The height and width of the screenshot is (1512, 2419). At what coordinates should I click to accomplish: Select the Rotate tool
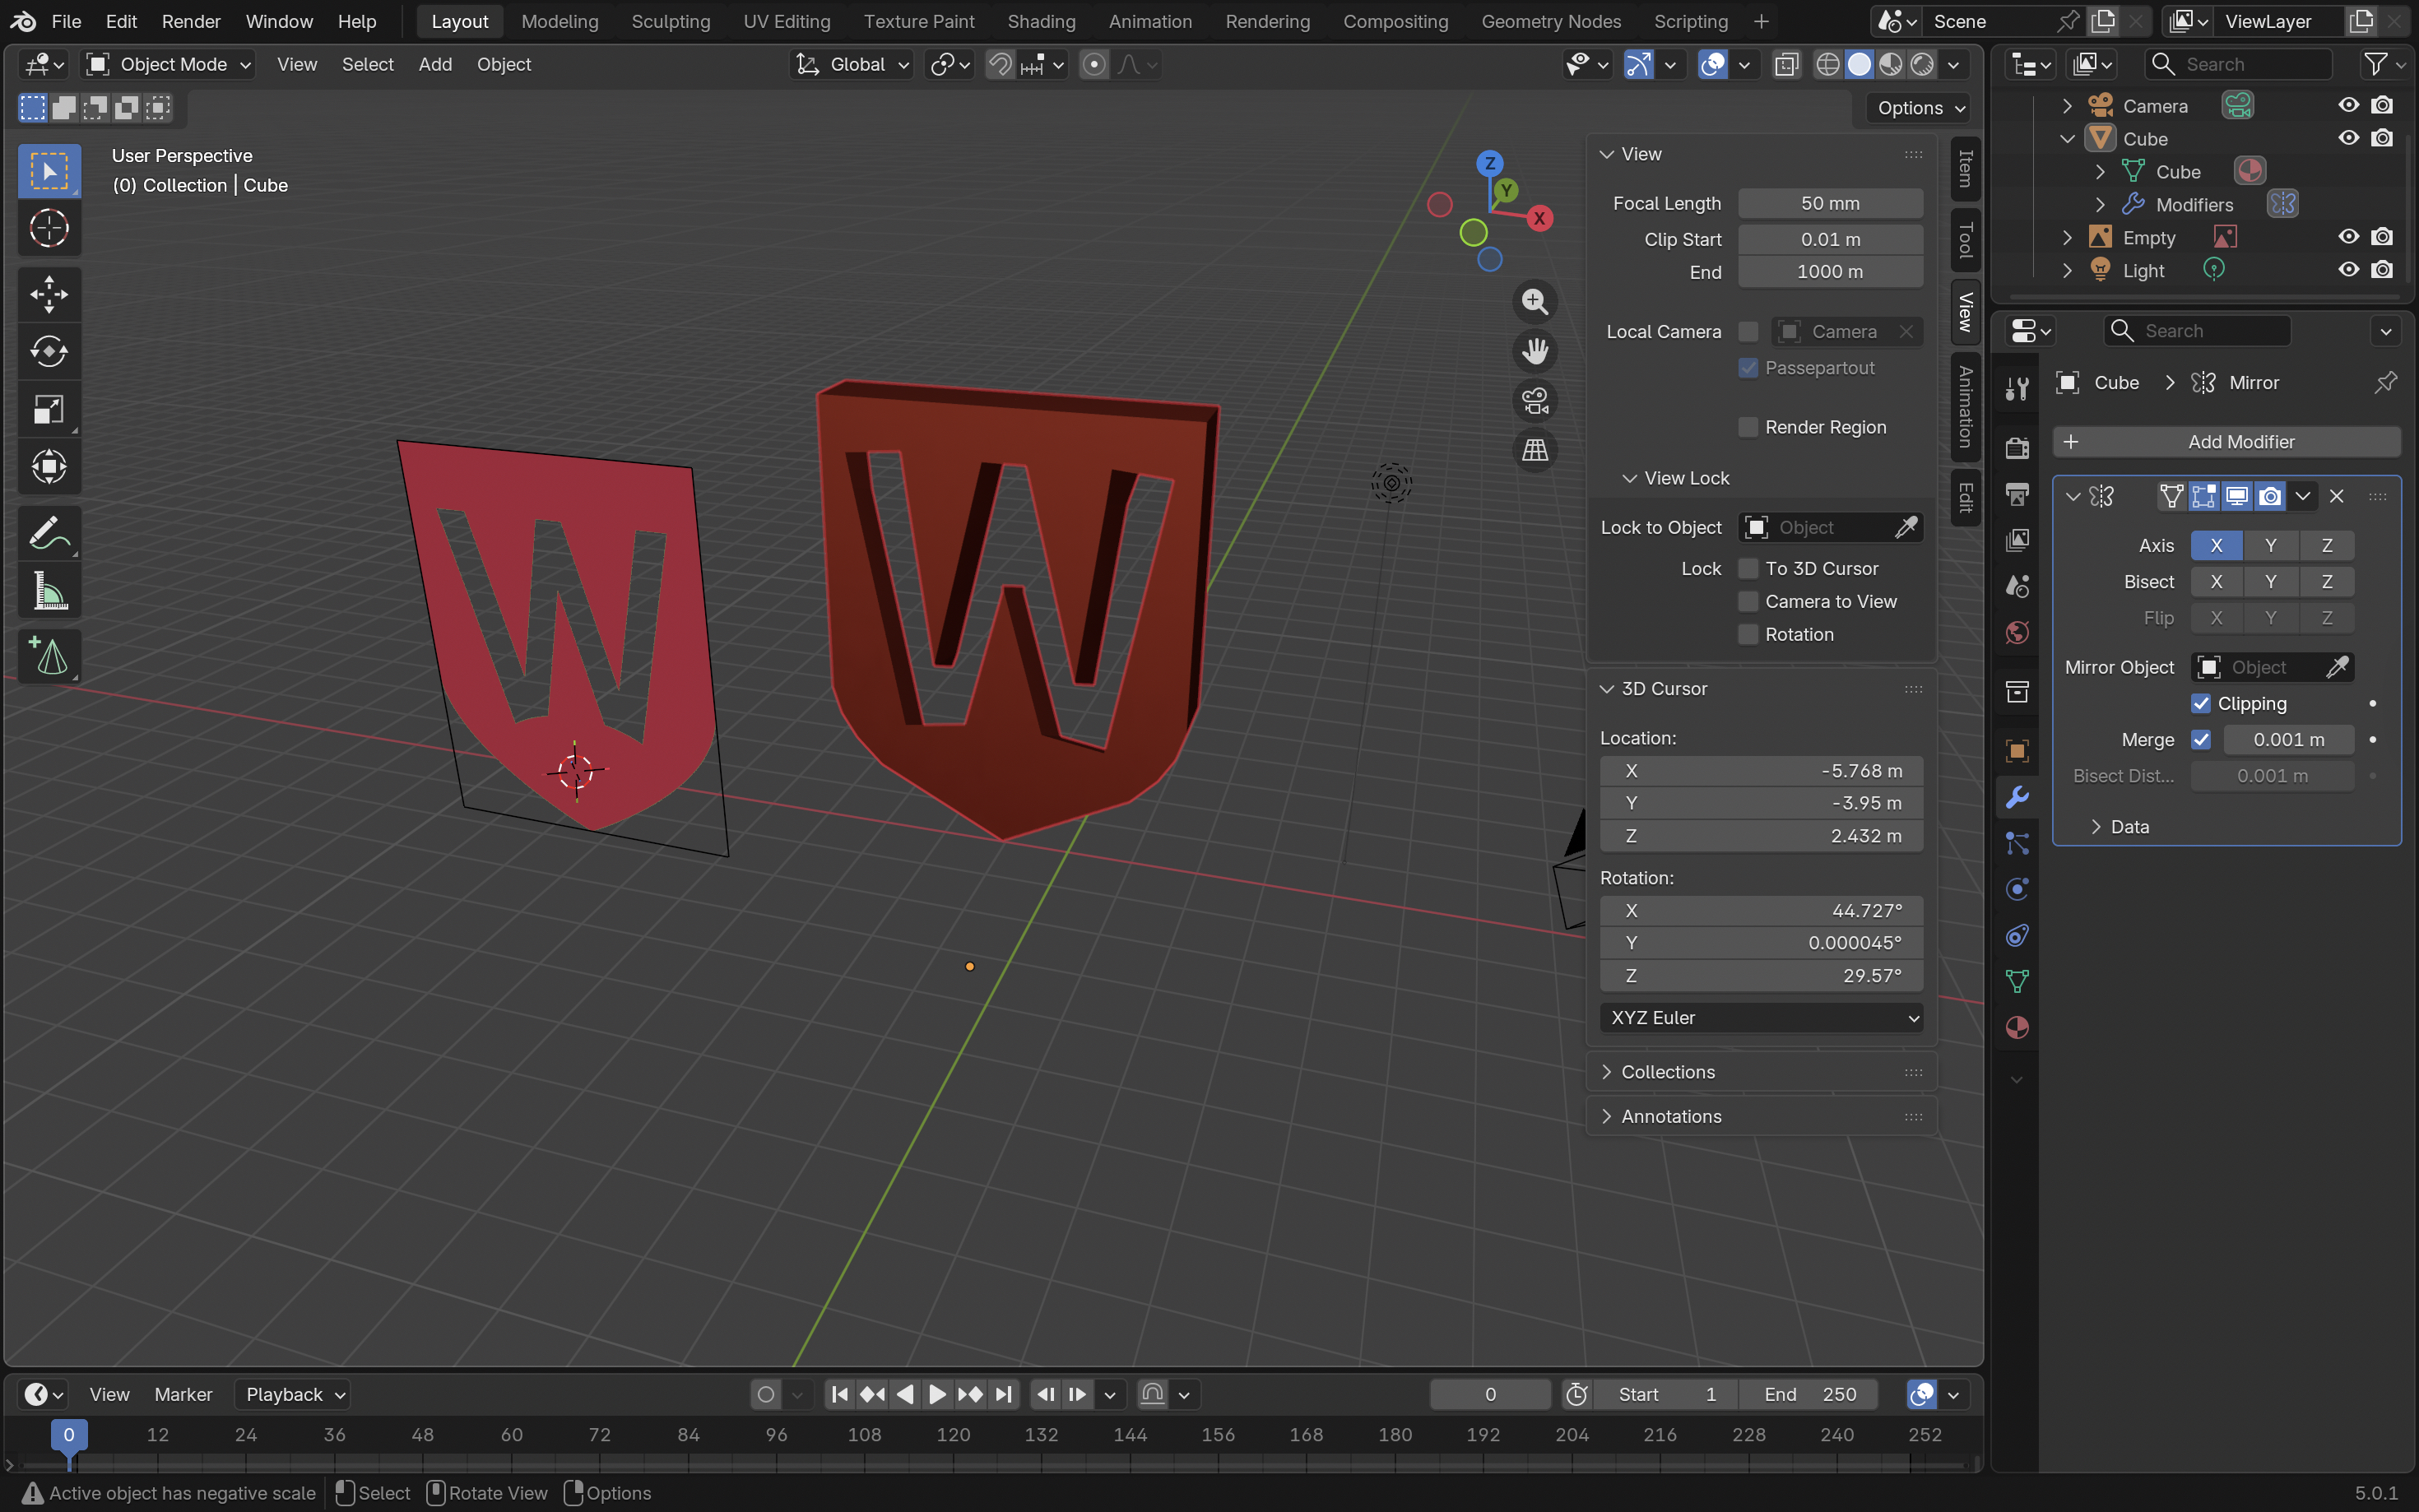coord(48,352)
